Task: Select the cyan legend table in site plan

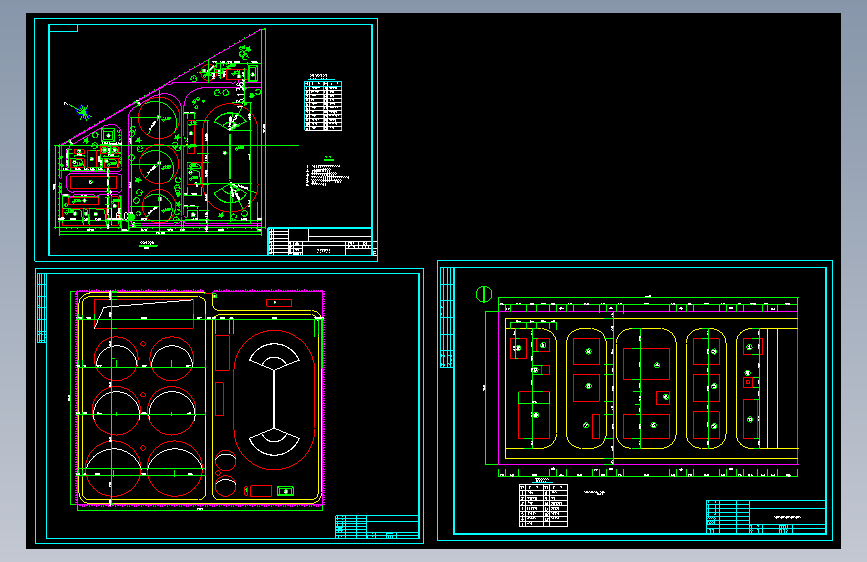Action: [323, 106]
